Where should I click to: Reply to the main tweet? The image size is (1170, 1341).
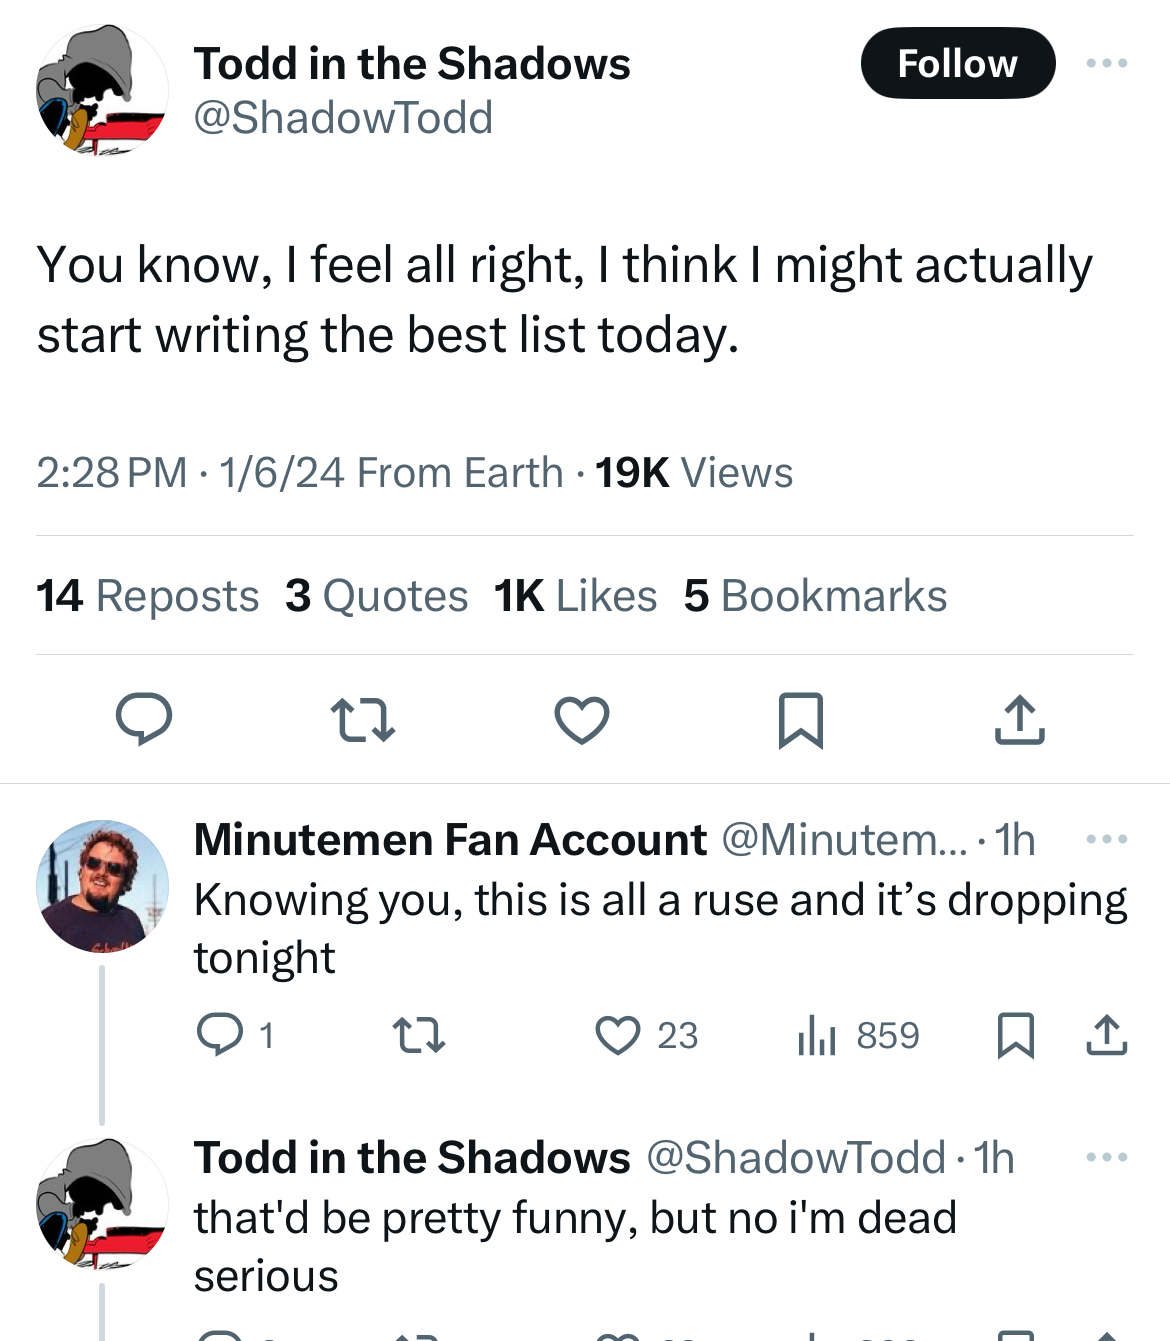coord(144,720)
